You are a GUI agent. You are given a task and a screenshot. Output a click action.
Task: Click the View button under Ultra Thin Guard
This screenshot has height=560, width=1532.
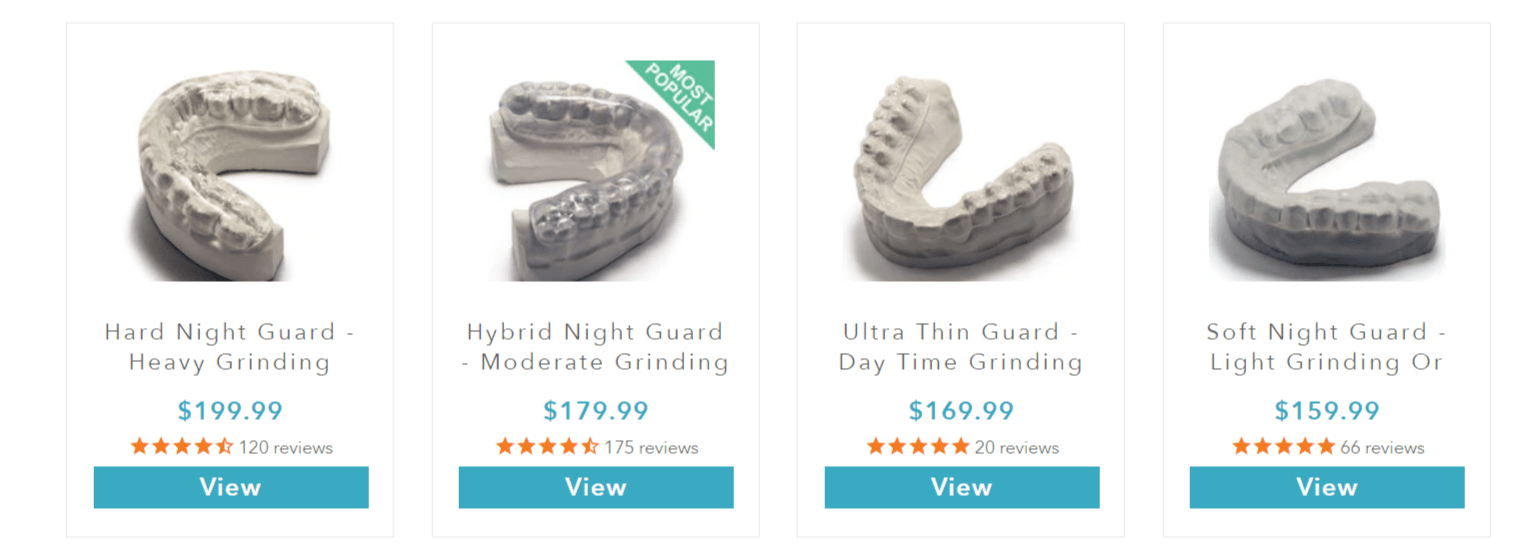[x=962, y=487]
